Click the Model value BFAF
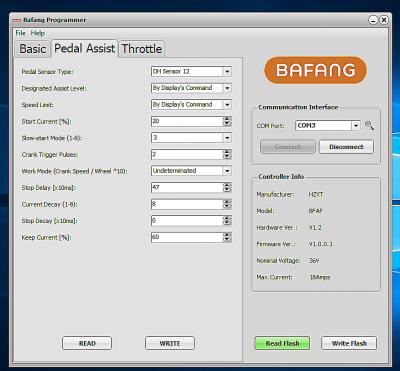Image resolution: width=400 pixels, height=371 pixels. click(x=315, y=211)
